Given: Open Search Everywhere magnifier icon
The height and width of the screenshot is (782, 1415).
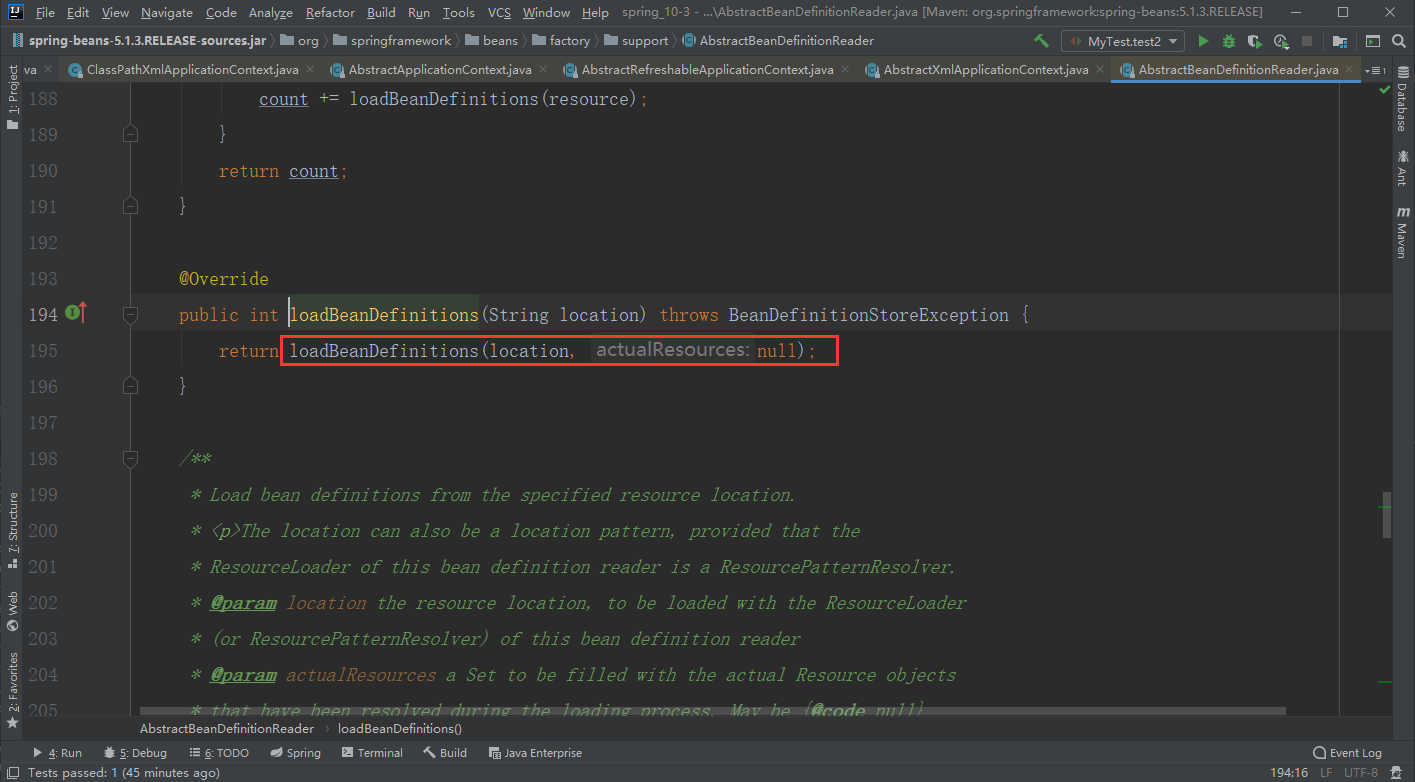Looking at the screenshot, I should tap(1399, 41).
